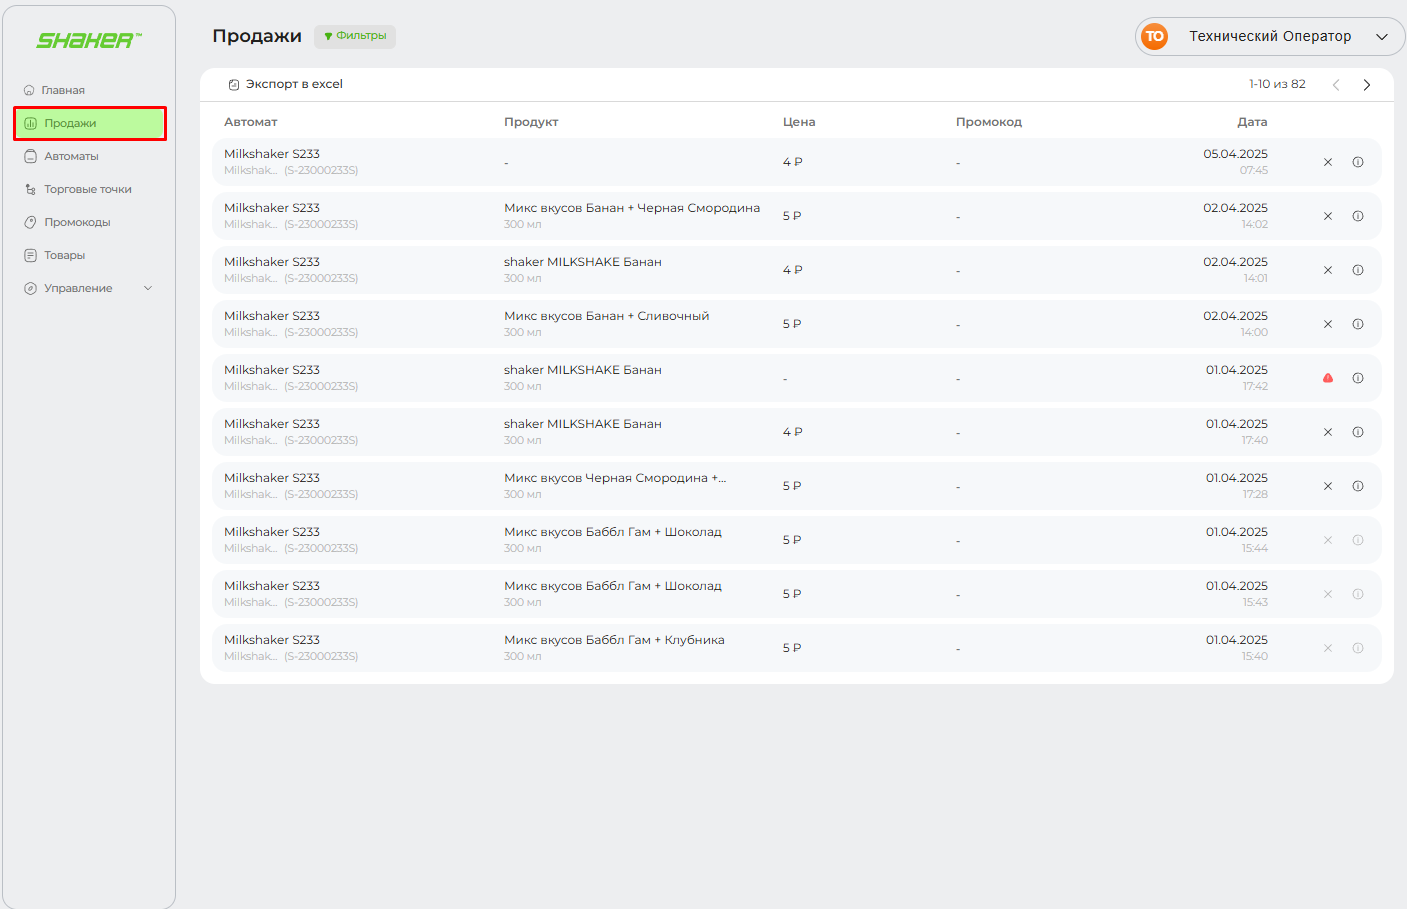This screenshot has width=1407, height=909.
Task: Open info icon for 05.04.2025 sale
Action: tap(1358, 162)
